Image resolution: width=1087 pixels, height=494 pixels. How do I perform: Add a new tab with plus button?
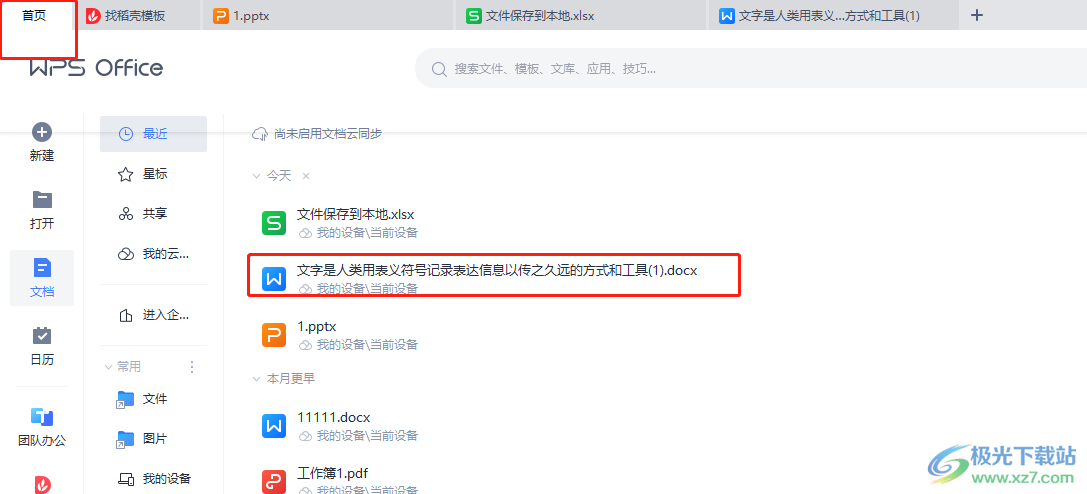tap(977, 15)
